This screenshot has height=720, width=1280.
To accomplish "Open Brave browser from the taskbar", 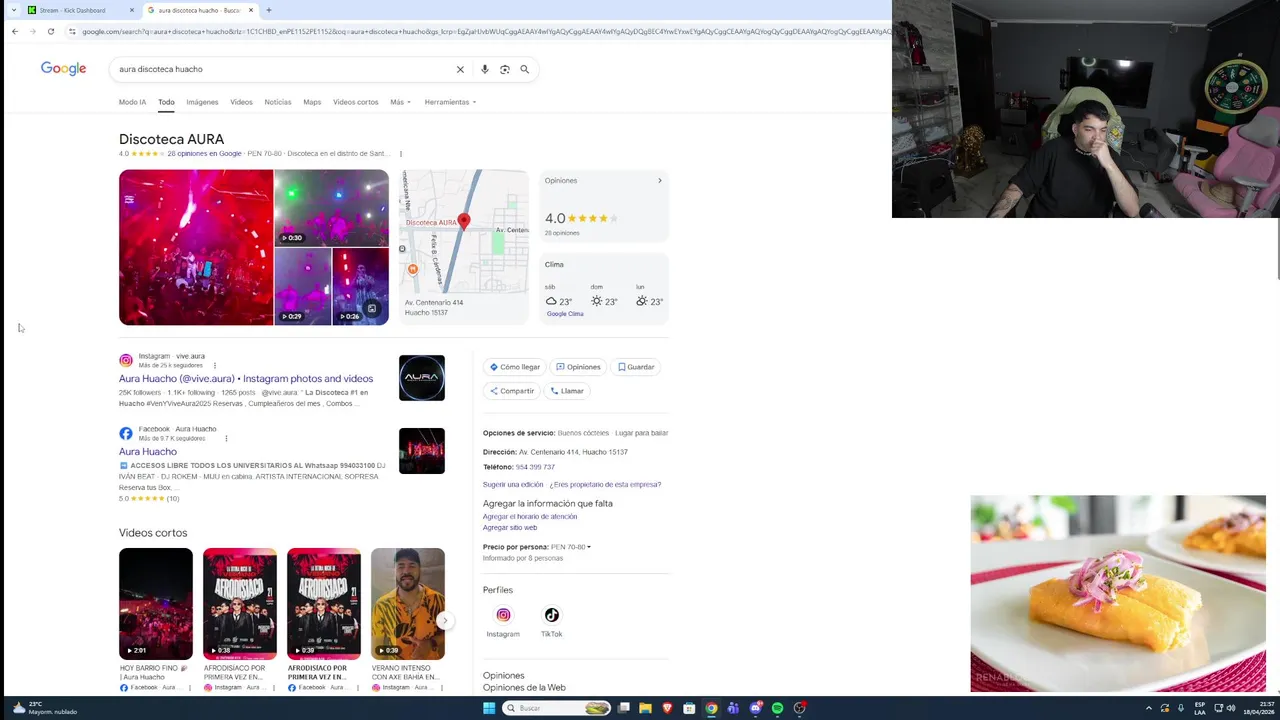I will pyautogui.click(x=667, y=708).
